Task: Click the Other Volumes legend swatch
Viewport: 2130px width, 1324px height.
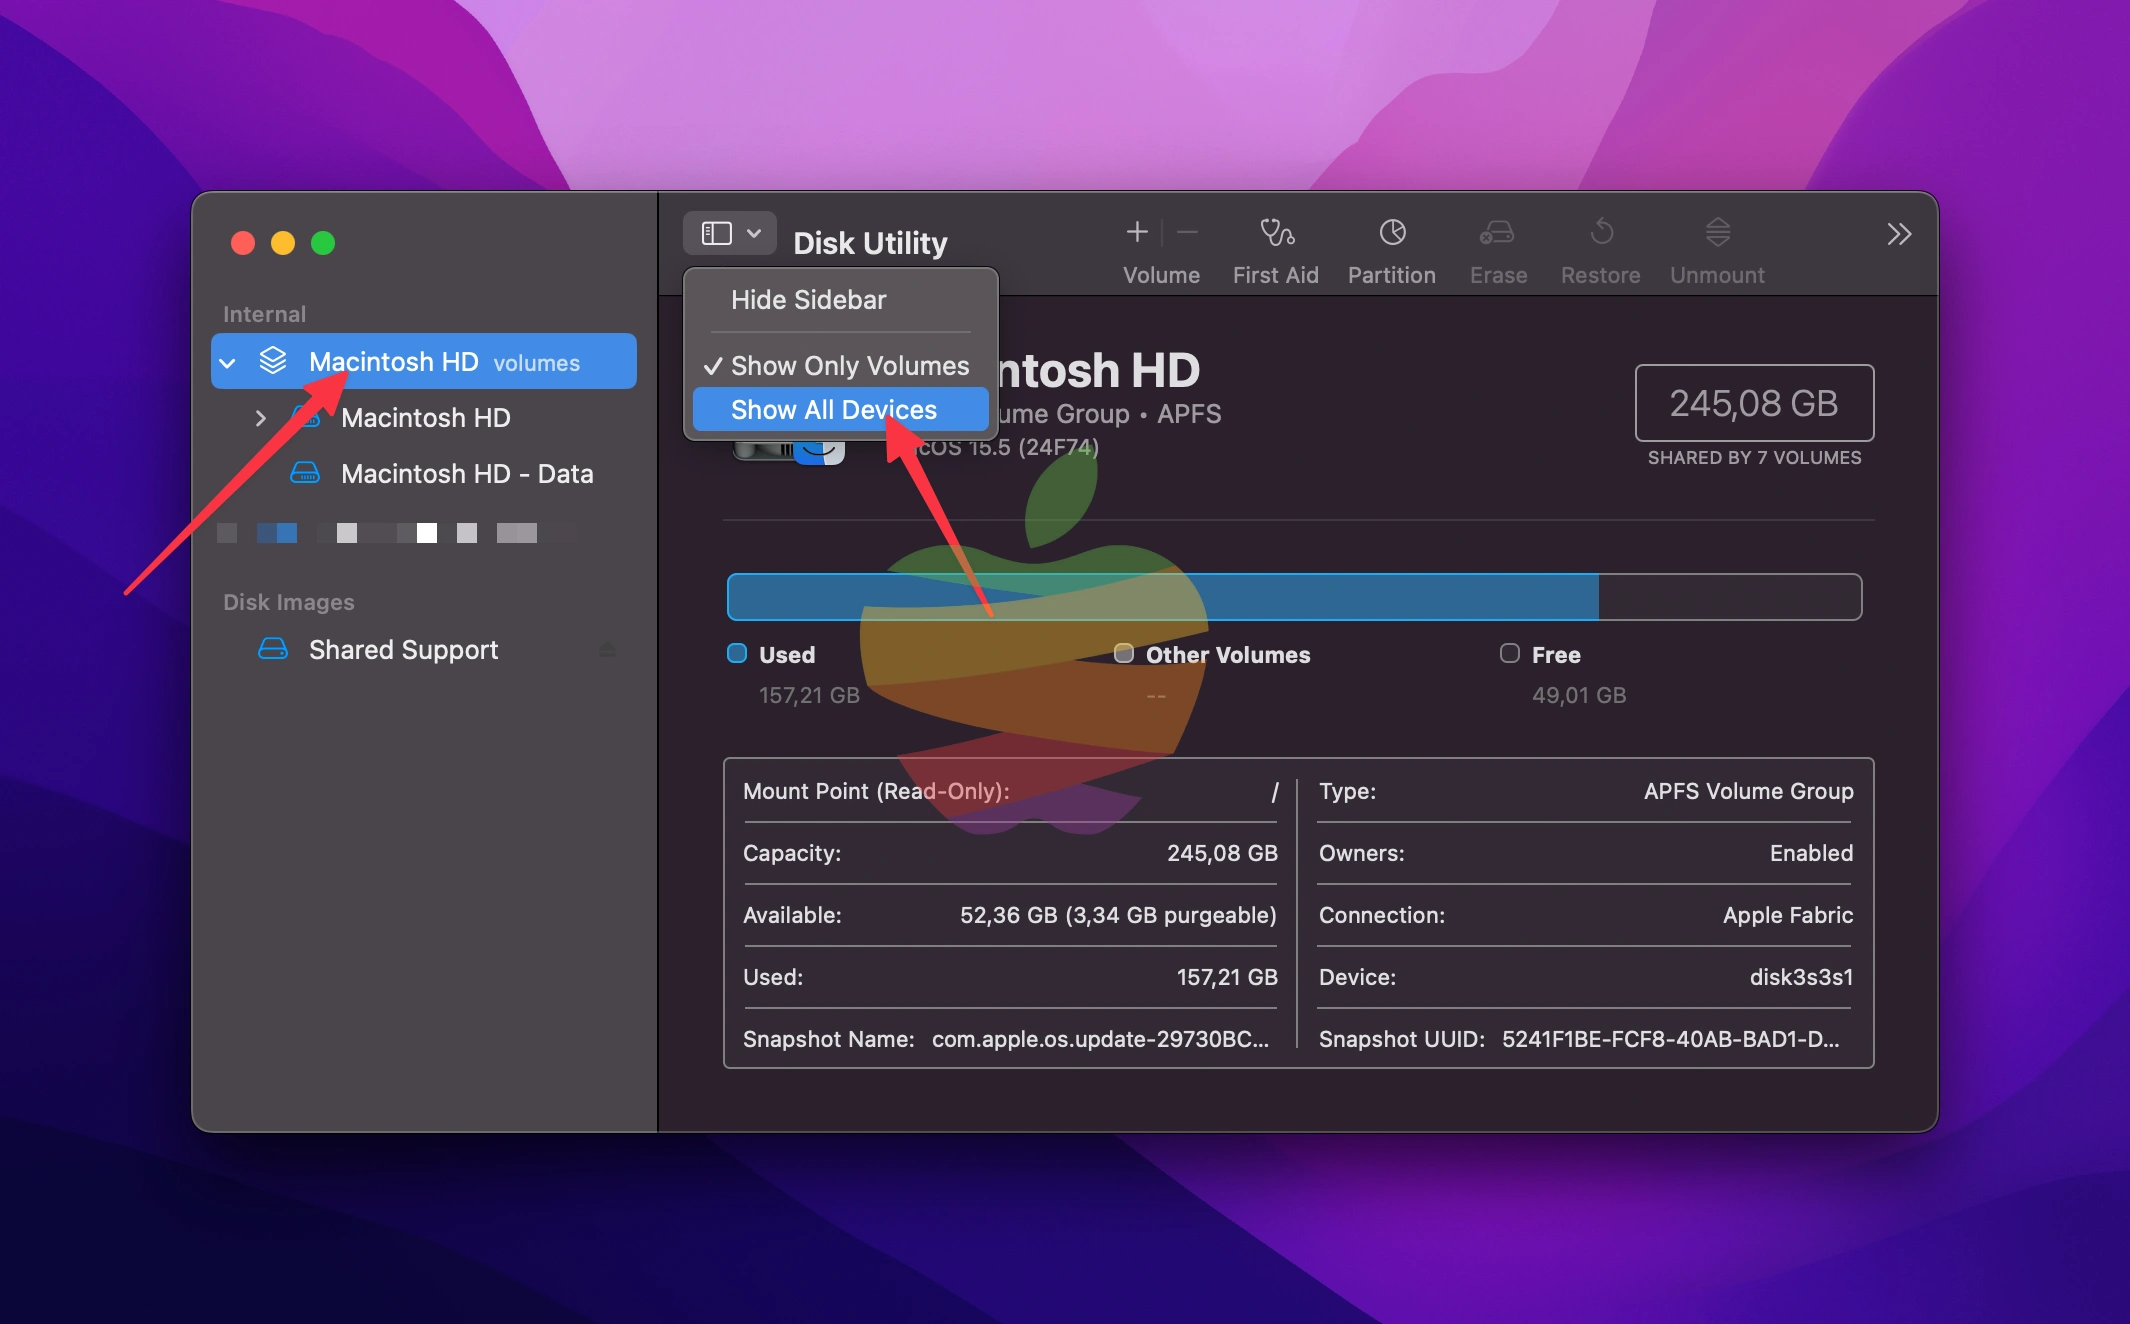Action: 1124,654
